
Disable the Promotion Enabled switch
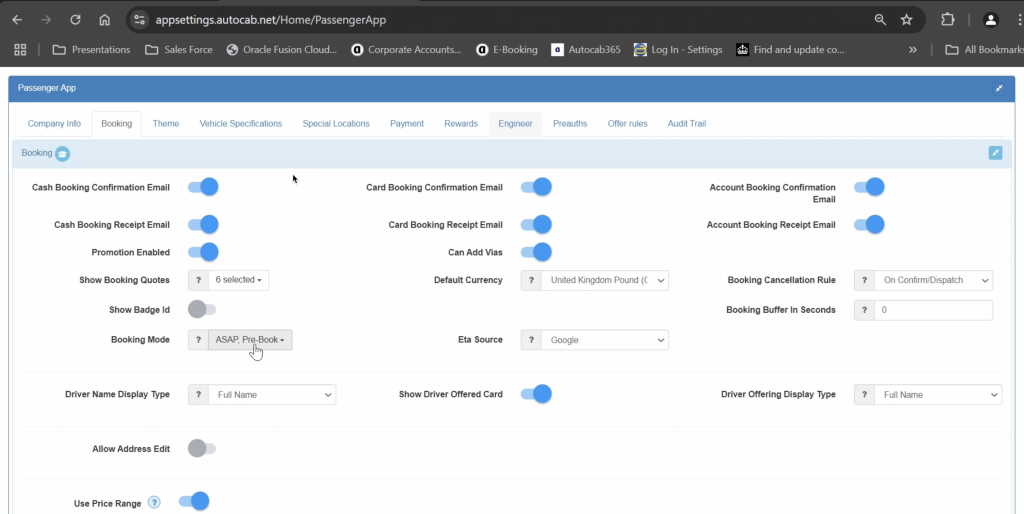point(203,252)
